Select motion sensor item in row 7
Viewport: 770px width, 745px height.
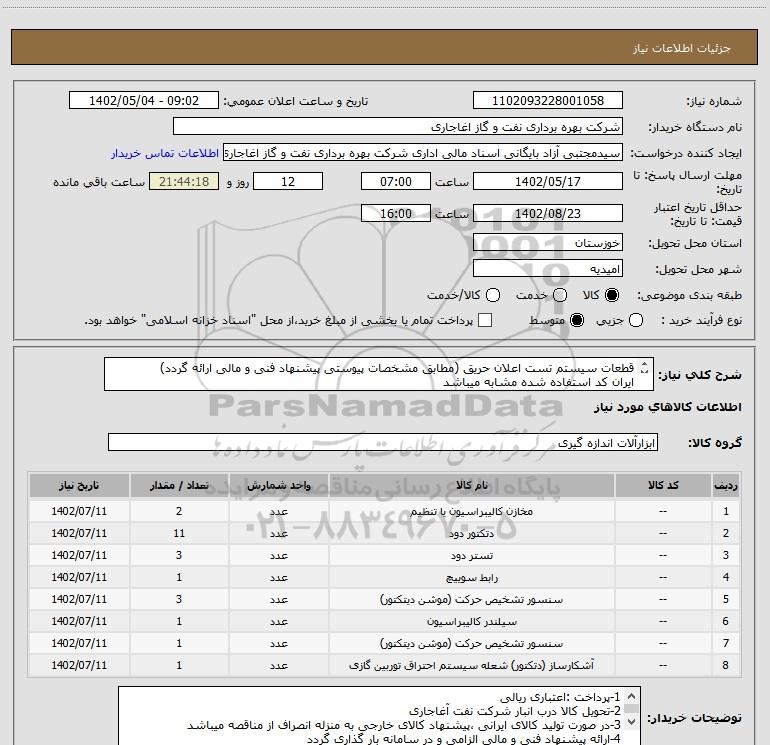[471, 643]
